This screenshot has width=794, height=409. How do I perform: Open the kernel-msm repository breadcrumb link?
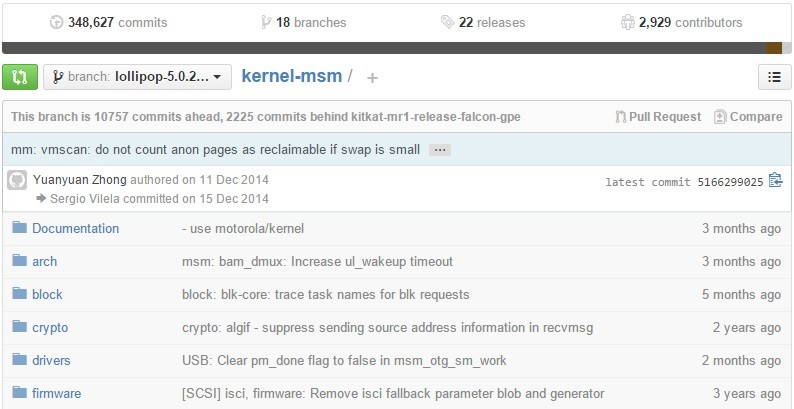pos(291,76)
